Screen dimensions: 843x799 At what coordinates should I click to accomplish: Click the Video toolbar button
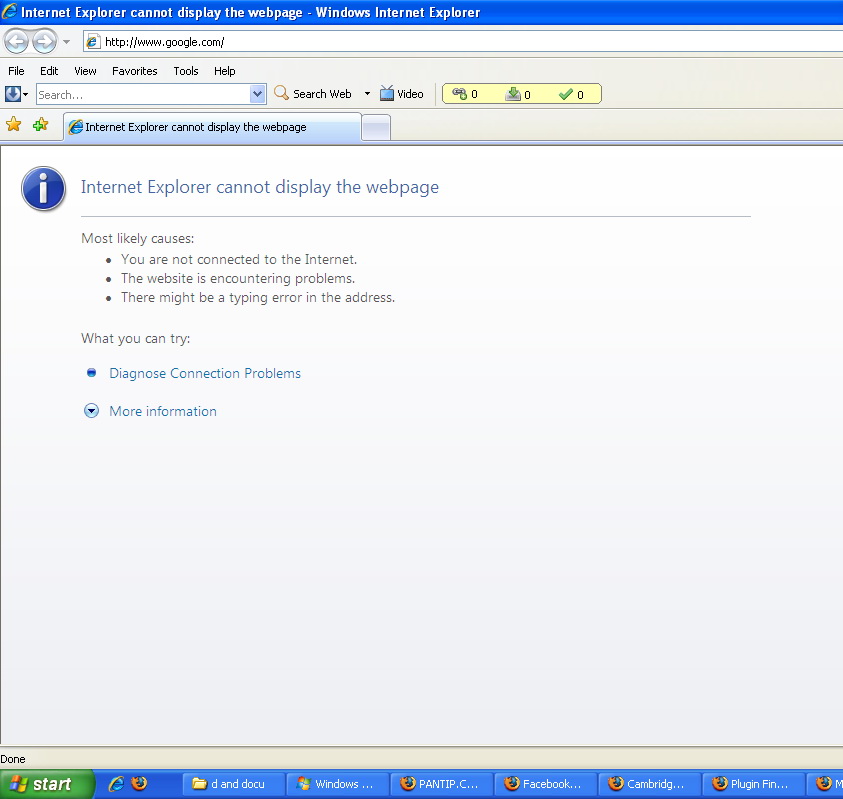click(402, 94)
